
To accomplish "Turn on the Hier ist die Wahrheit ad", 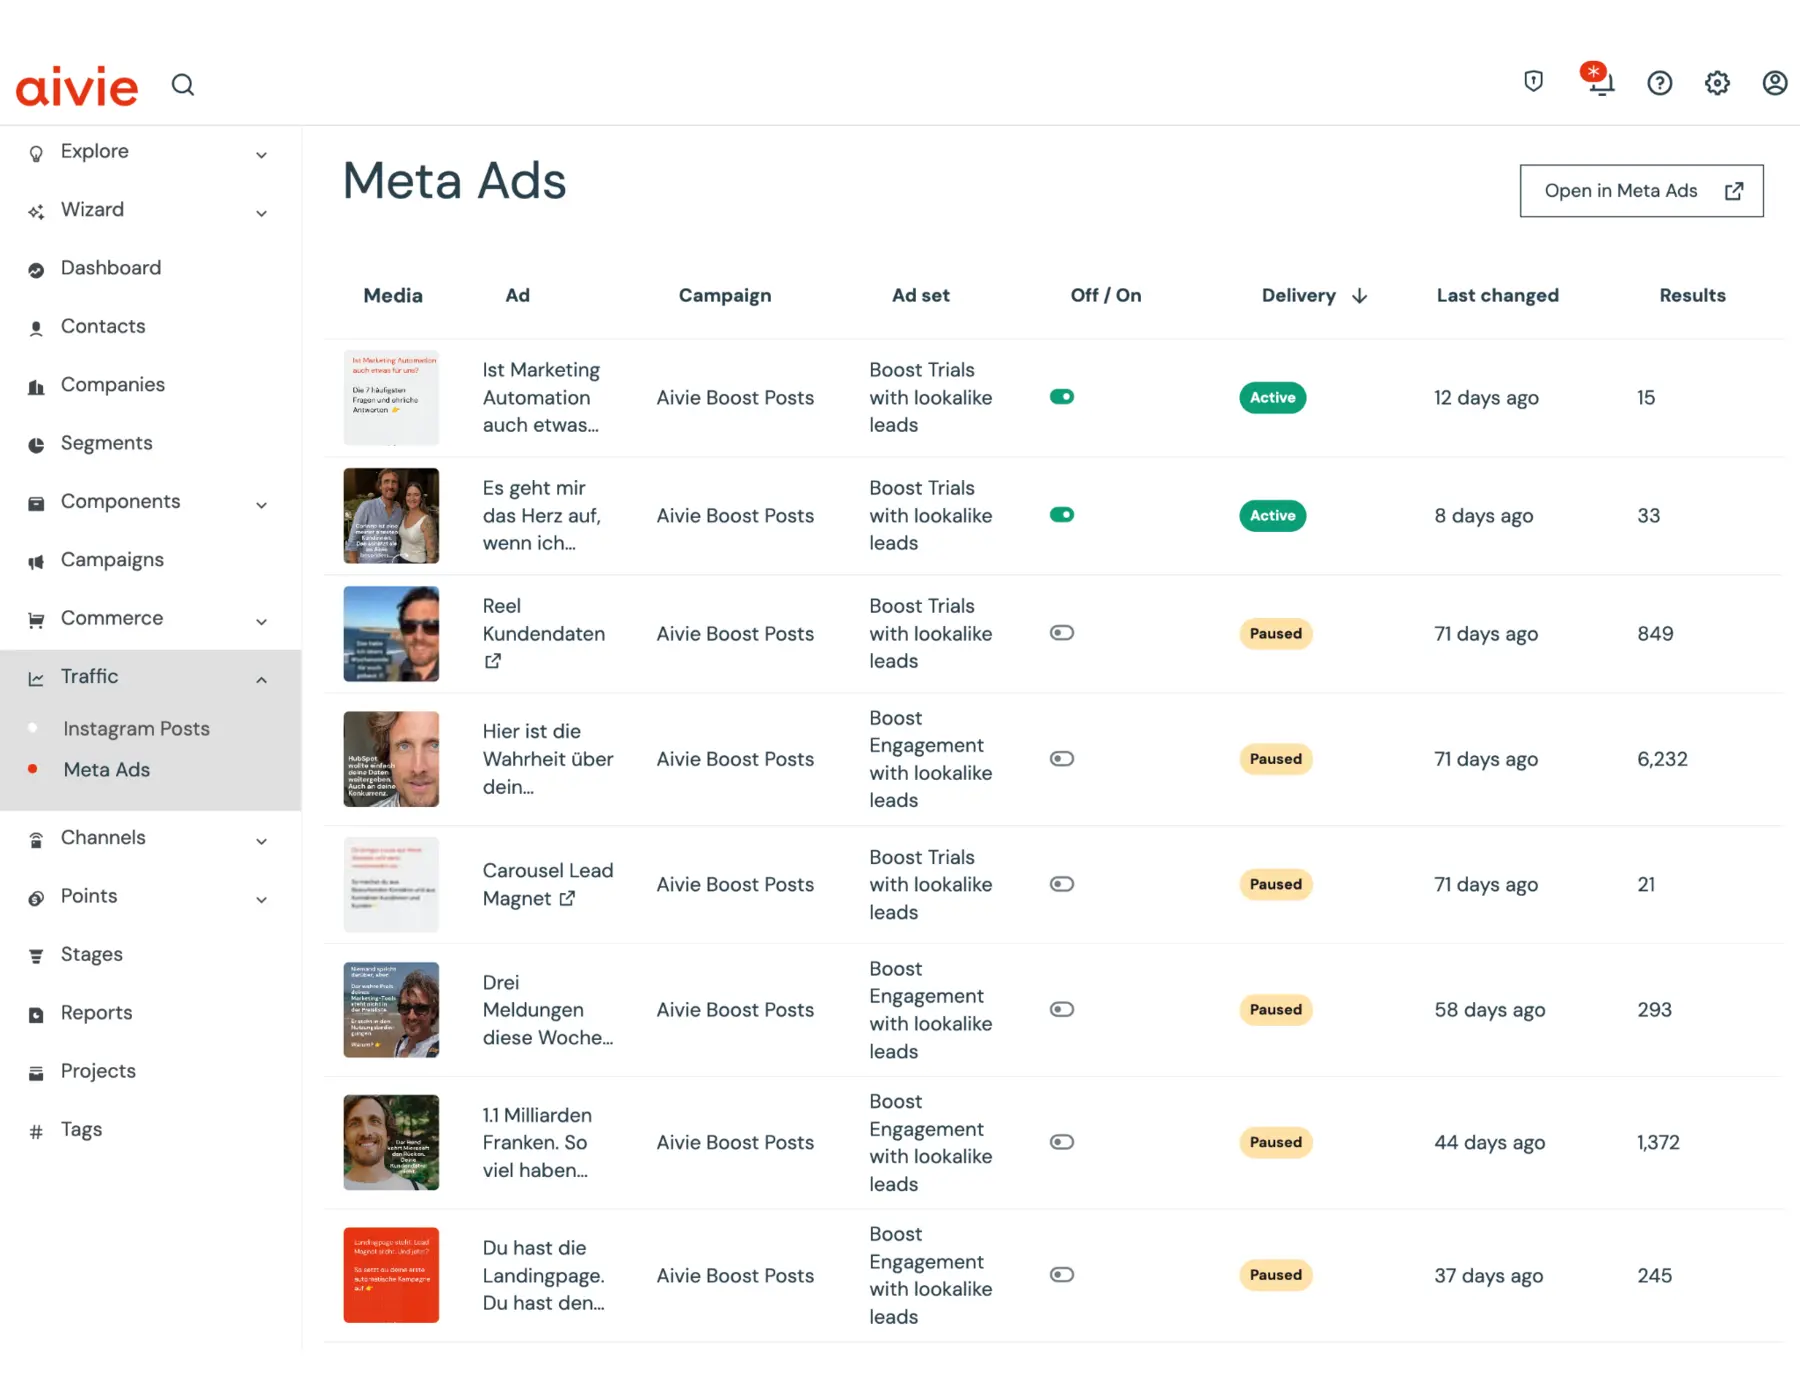I will (x=1062, y=759).
